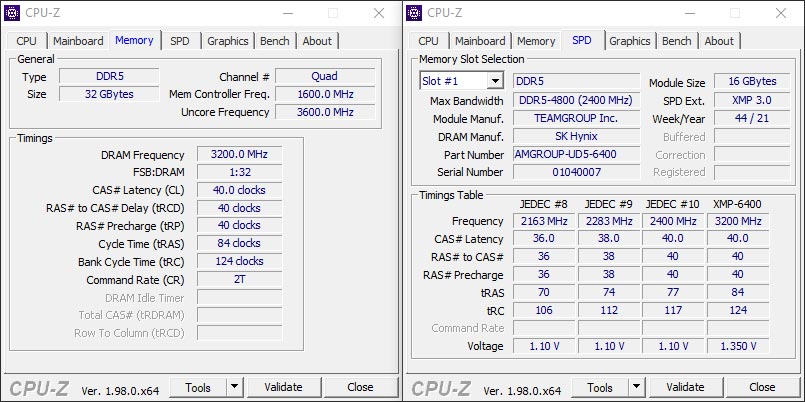Screen dimensions: 805x402
Task: Minimize the left CPU-Z window
Action: coord(288,13)
